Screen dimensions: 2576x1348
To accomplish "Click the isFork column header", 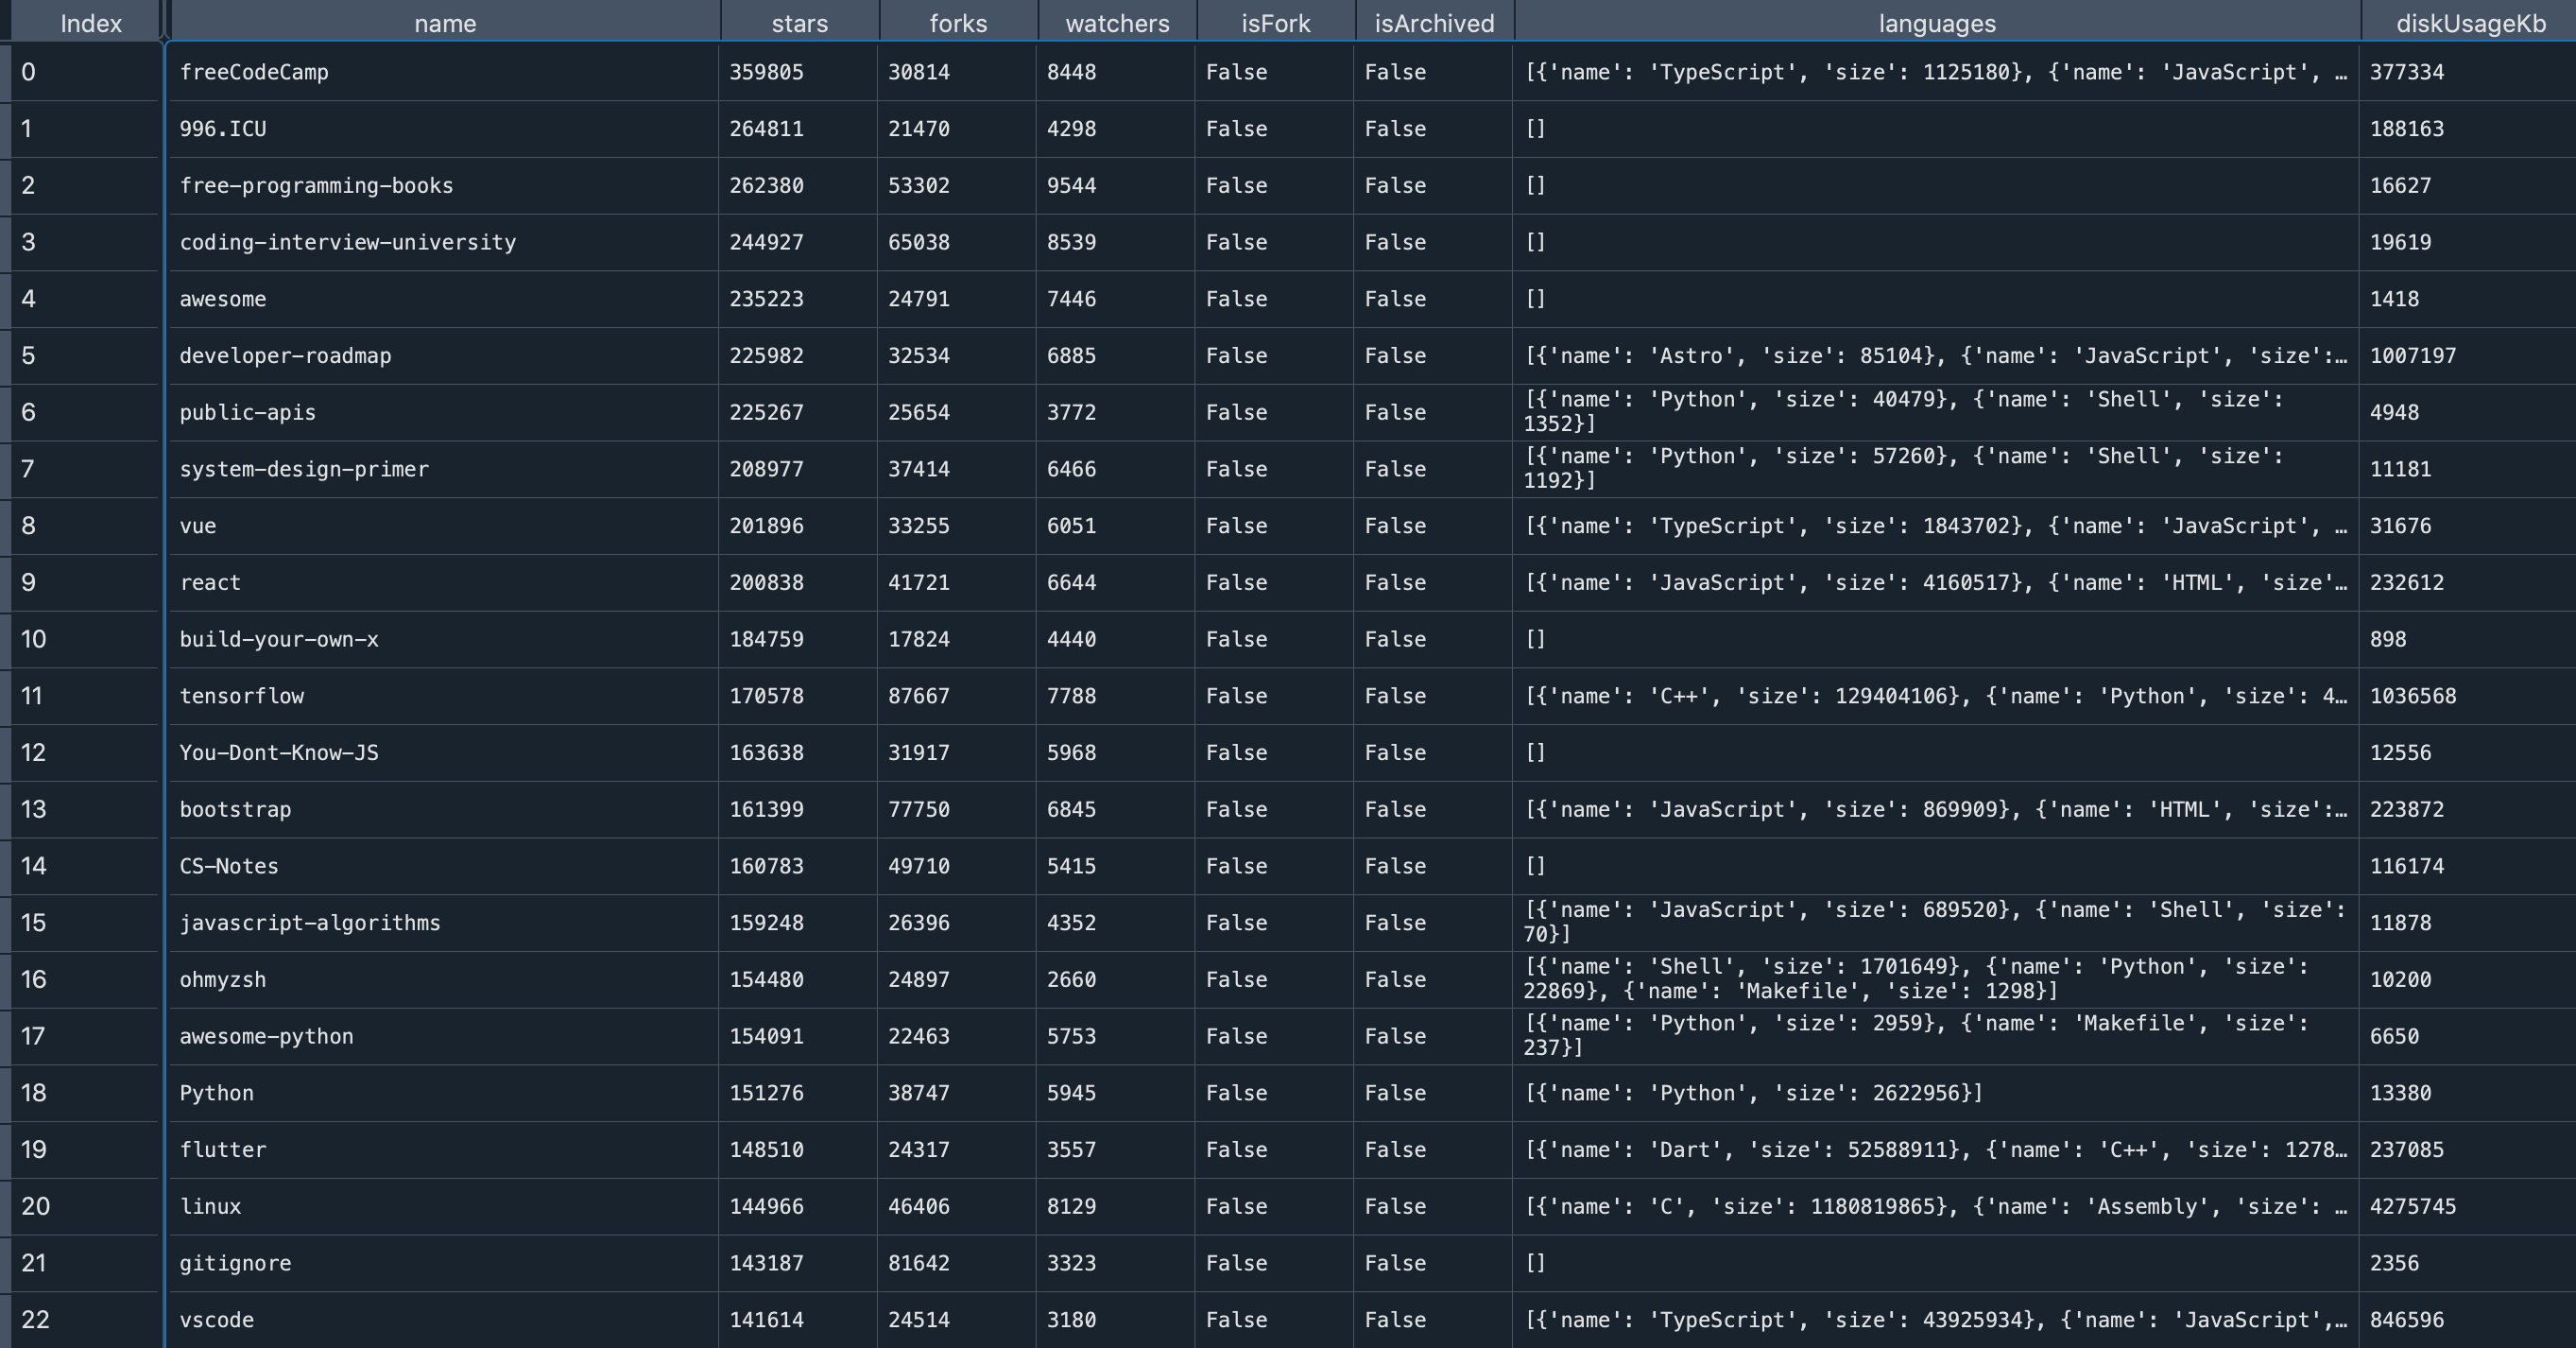I will pos(1275,23).
